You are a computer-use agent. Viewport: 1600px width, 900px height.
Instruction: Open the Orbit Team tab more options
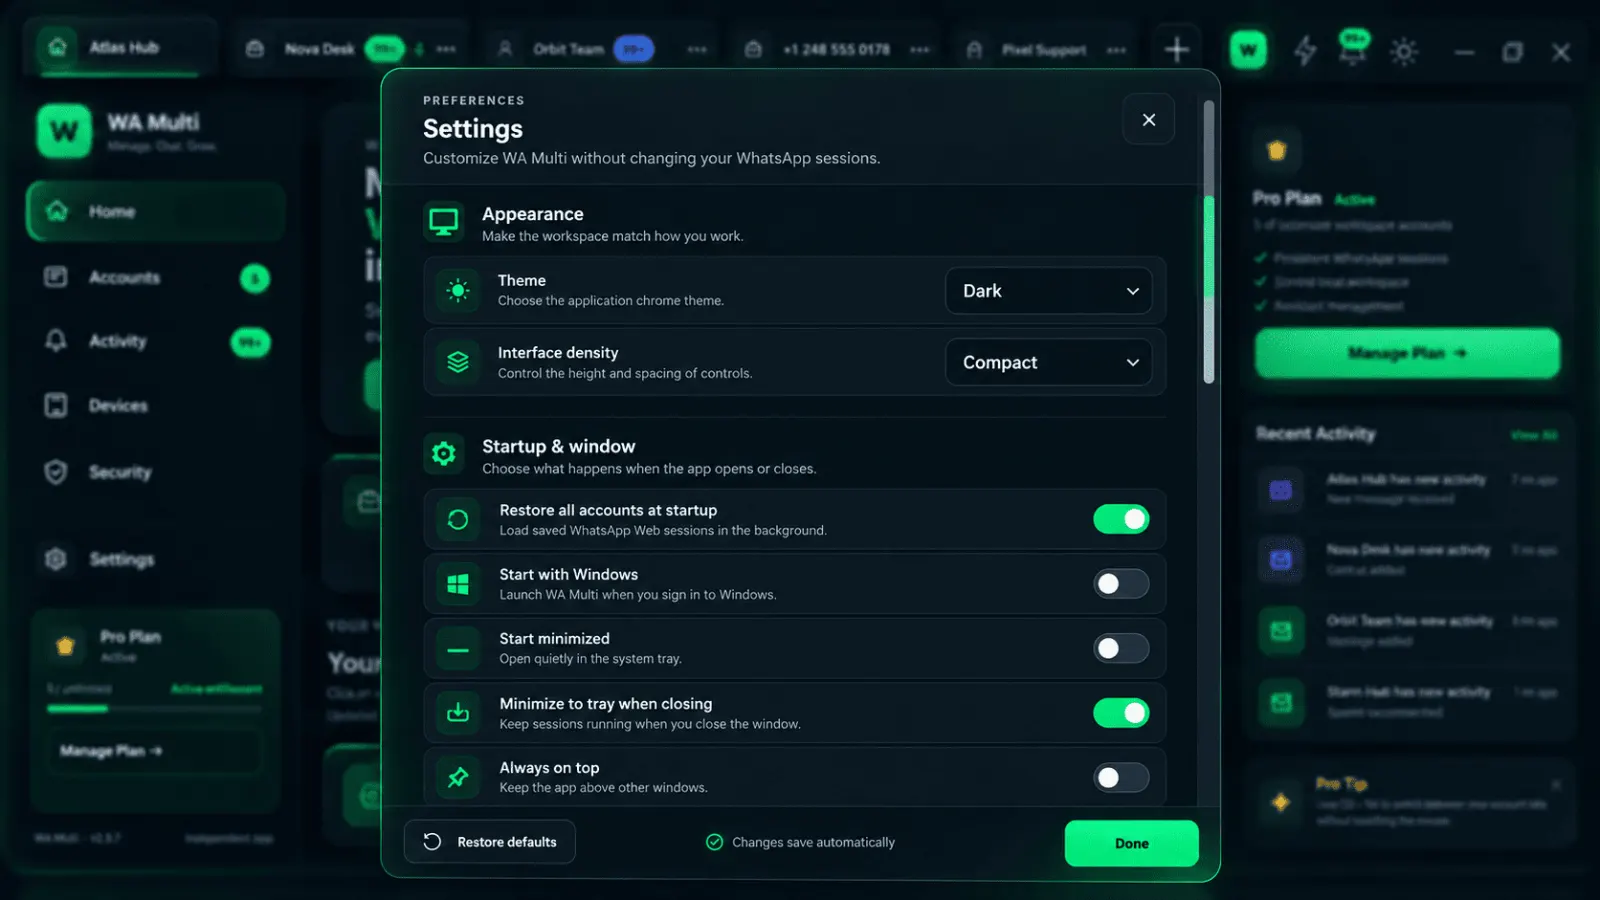pos(697,49)
